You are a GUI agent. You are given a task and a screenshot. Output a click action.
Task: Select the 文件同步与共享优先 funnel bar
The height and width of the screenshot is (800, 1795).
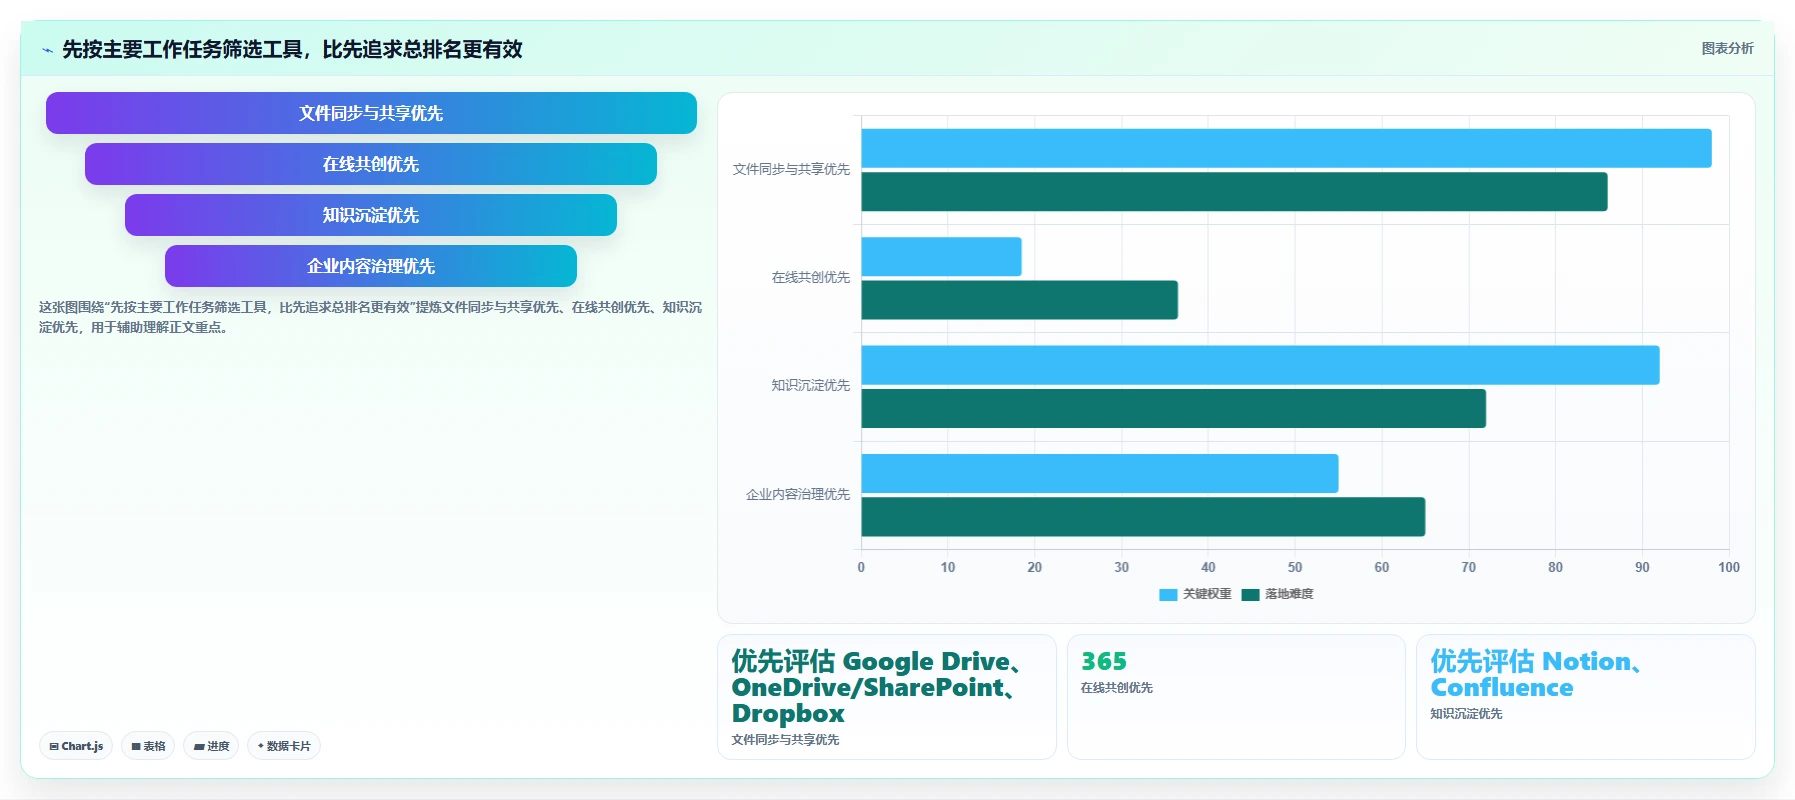pyautogui.click(x=371, y=113)
